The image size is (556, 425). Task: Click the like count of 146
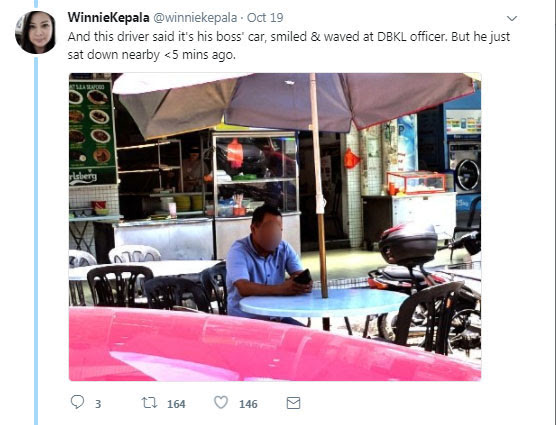(248, 404)
